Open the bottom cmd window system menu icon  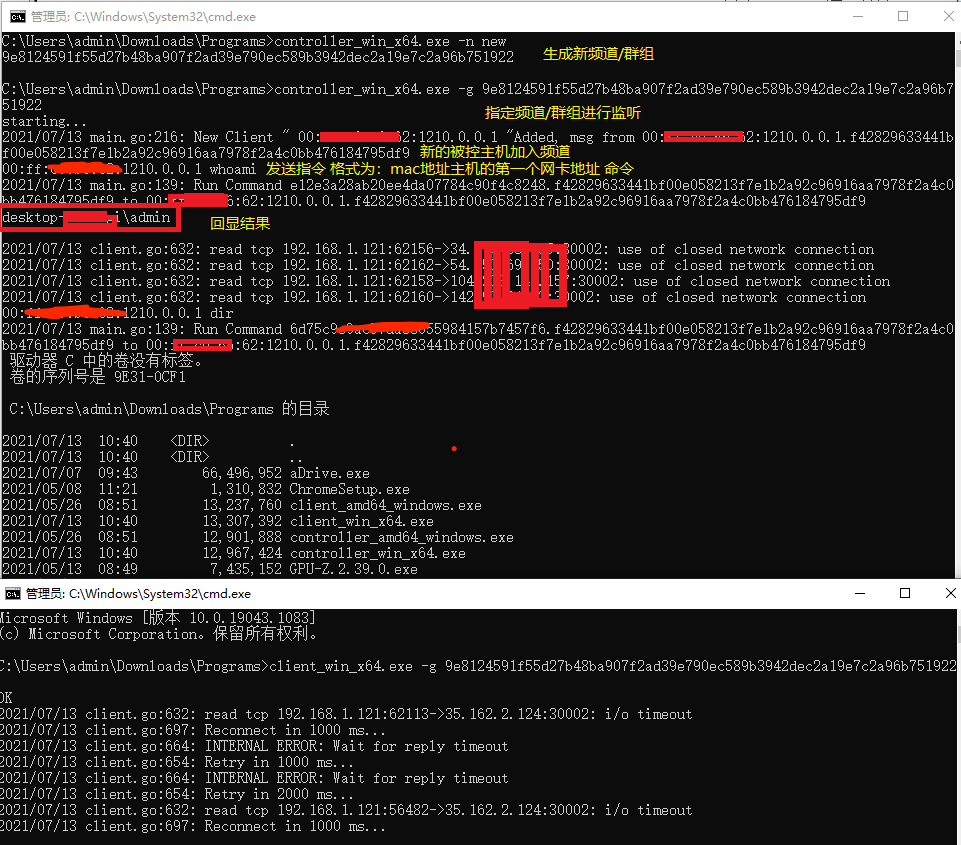(x=13, y=594)
